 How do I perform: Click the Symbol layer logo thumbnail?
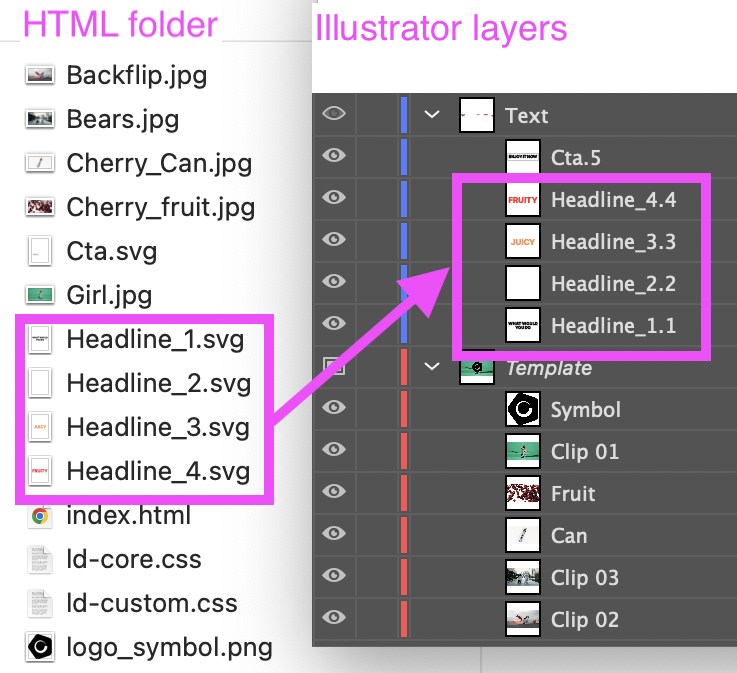[x=523, y=409]
